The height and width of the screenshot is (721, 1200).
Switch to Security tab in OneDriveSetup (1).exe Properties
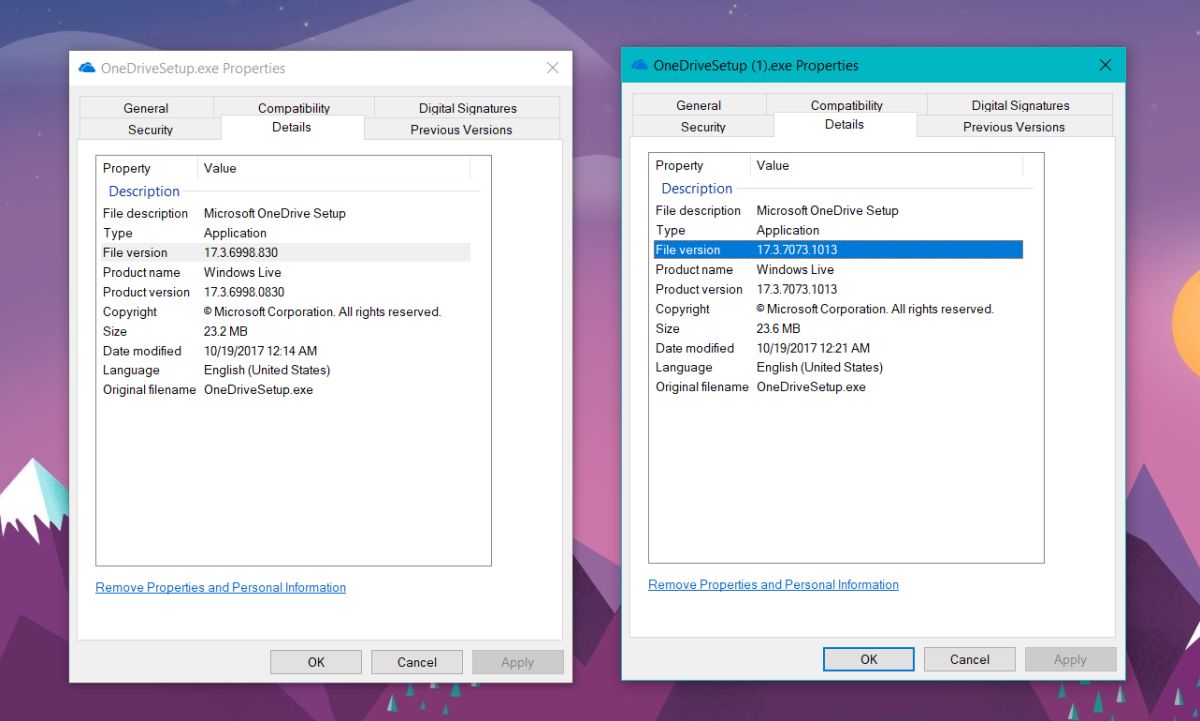[x=704, y=126]
